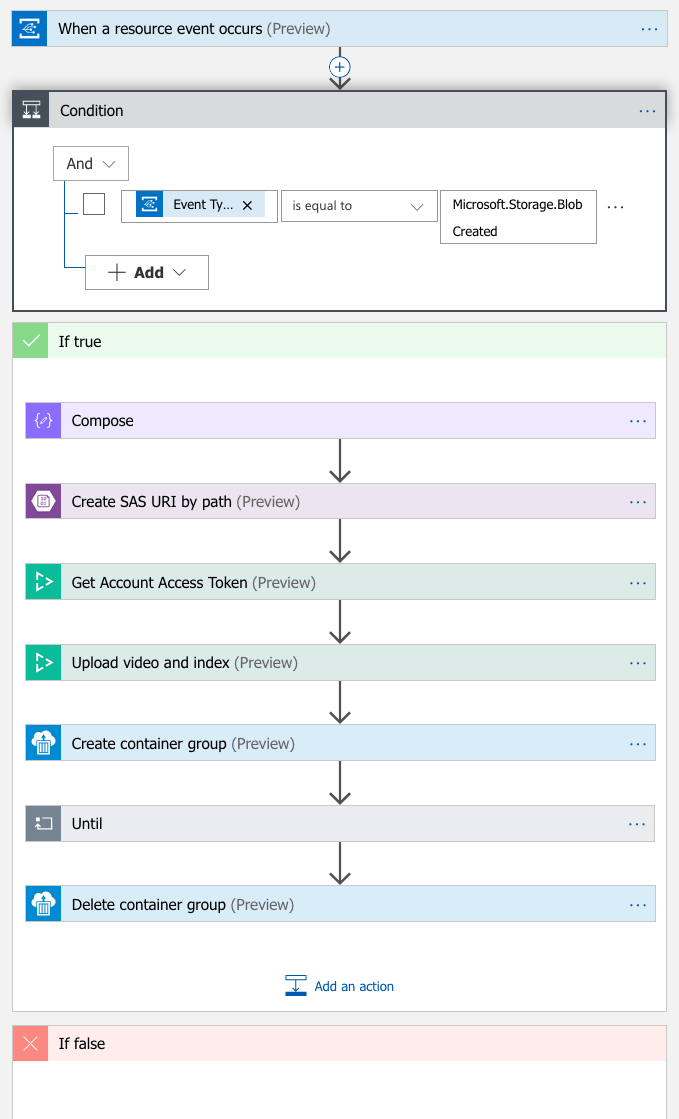Screen dimensions: 679x1119
Task: Click the Add an action link
Action: click(x=353, y=985)
